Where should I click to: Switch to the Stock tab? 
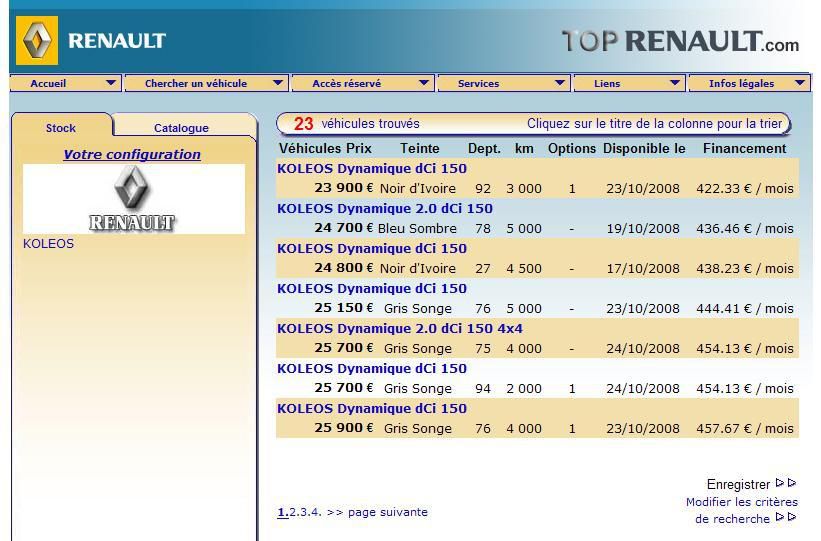tap(61, 127)
